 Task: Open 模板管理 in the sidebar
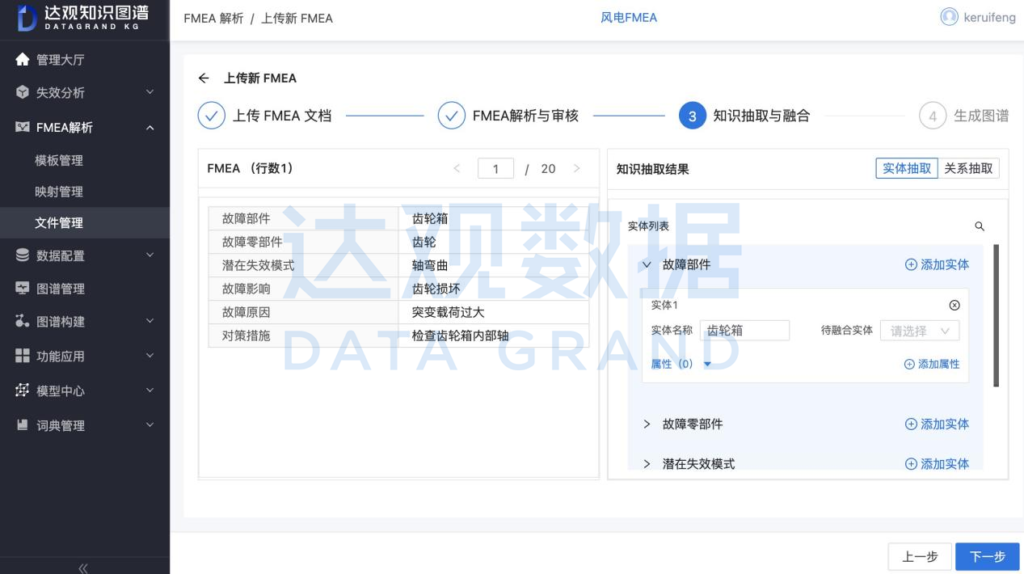tap(59, 160)
